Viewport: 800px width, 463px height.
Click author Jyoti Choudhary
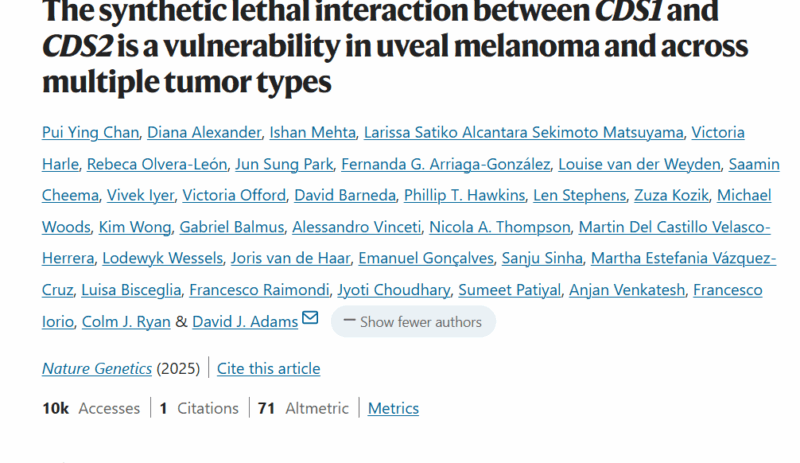394,290
